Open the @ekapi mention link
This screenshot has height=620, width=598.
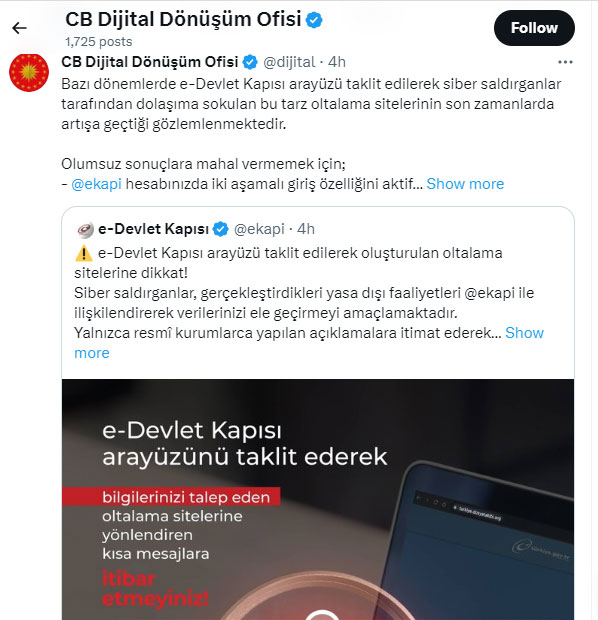click(x=97, y=184)
